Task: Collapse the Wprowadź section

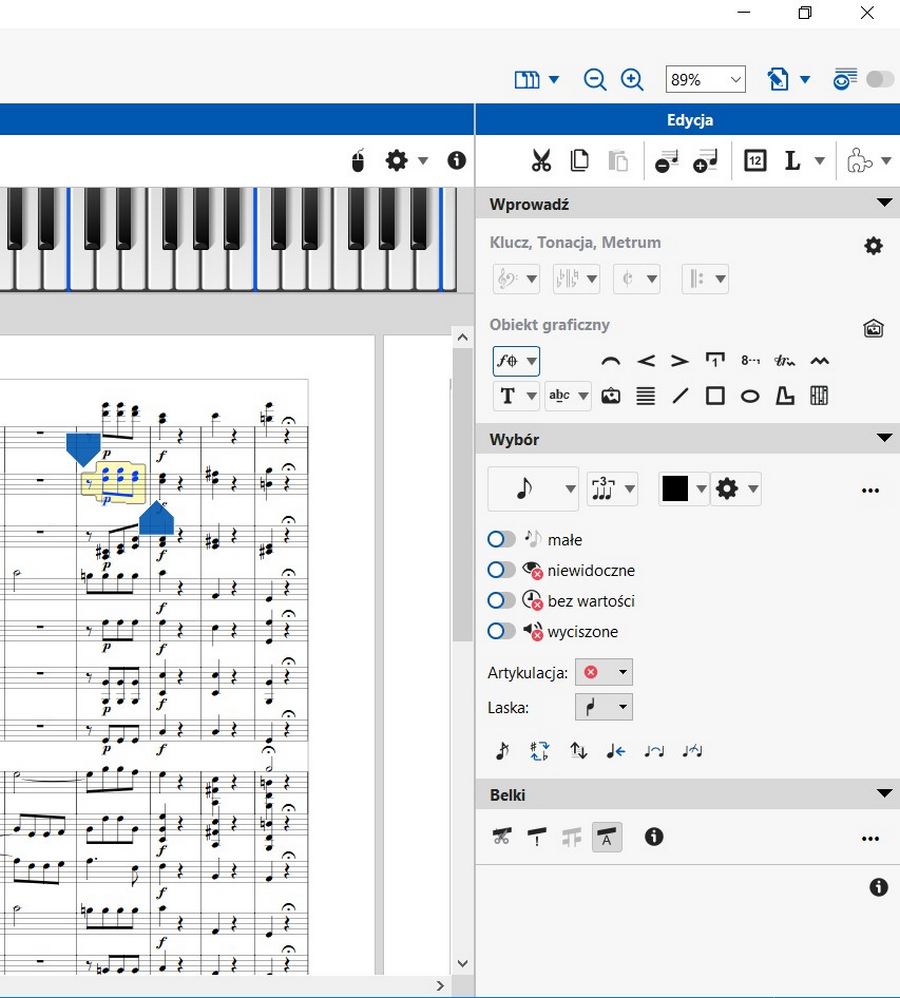Action: point(884,203)
